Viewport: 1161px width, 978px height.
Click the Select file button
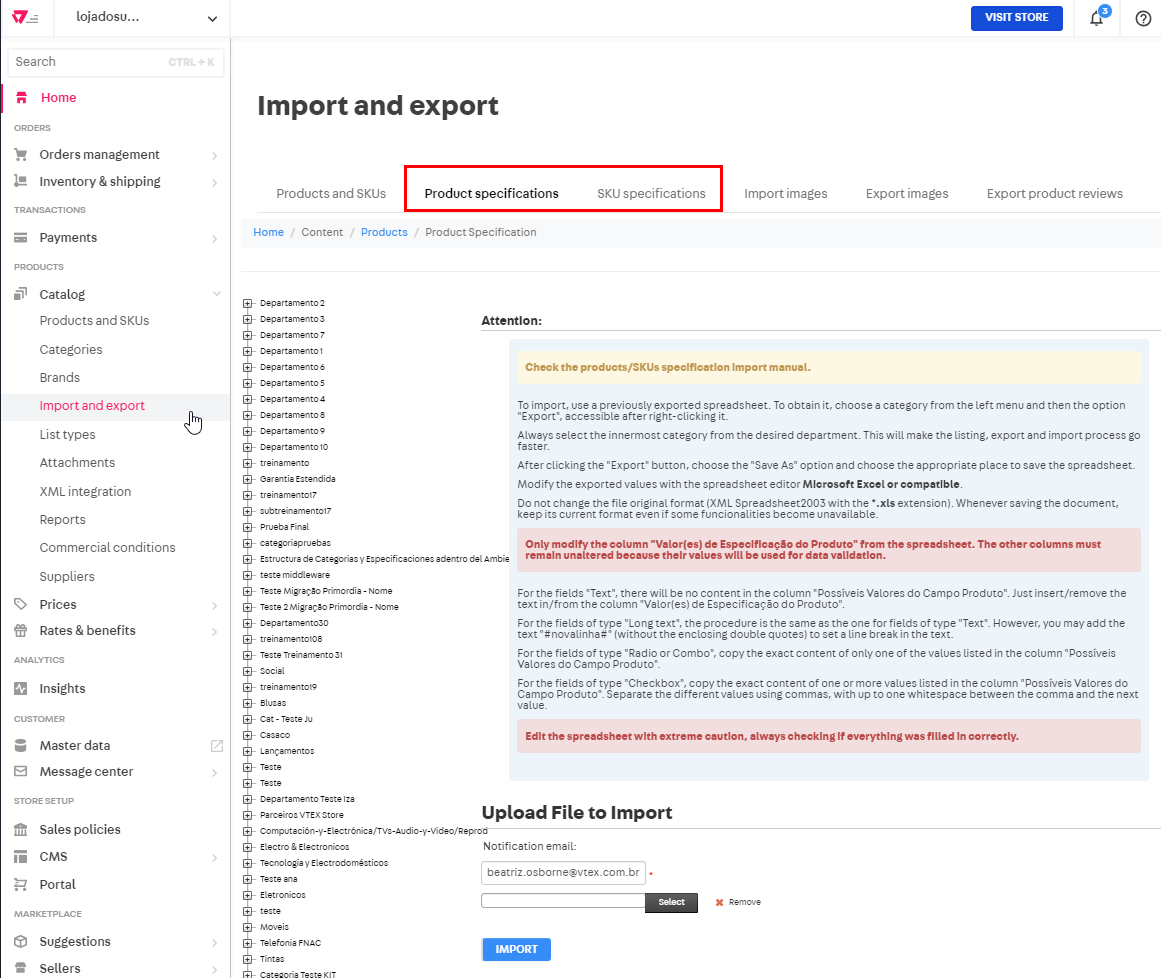point(671,902)
